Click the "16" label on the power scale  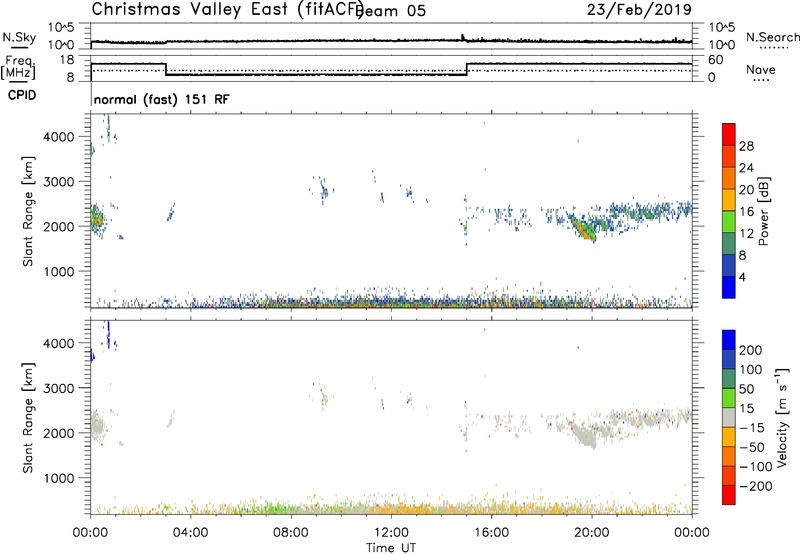pyautogui.click(x=746, y=212)
